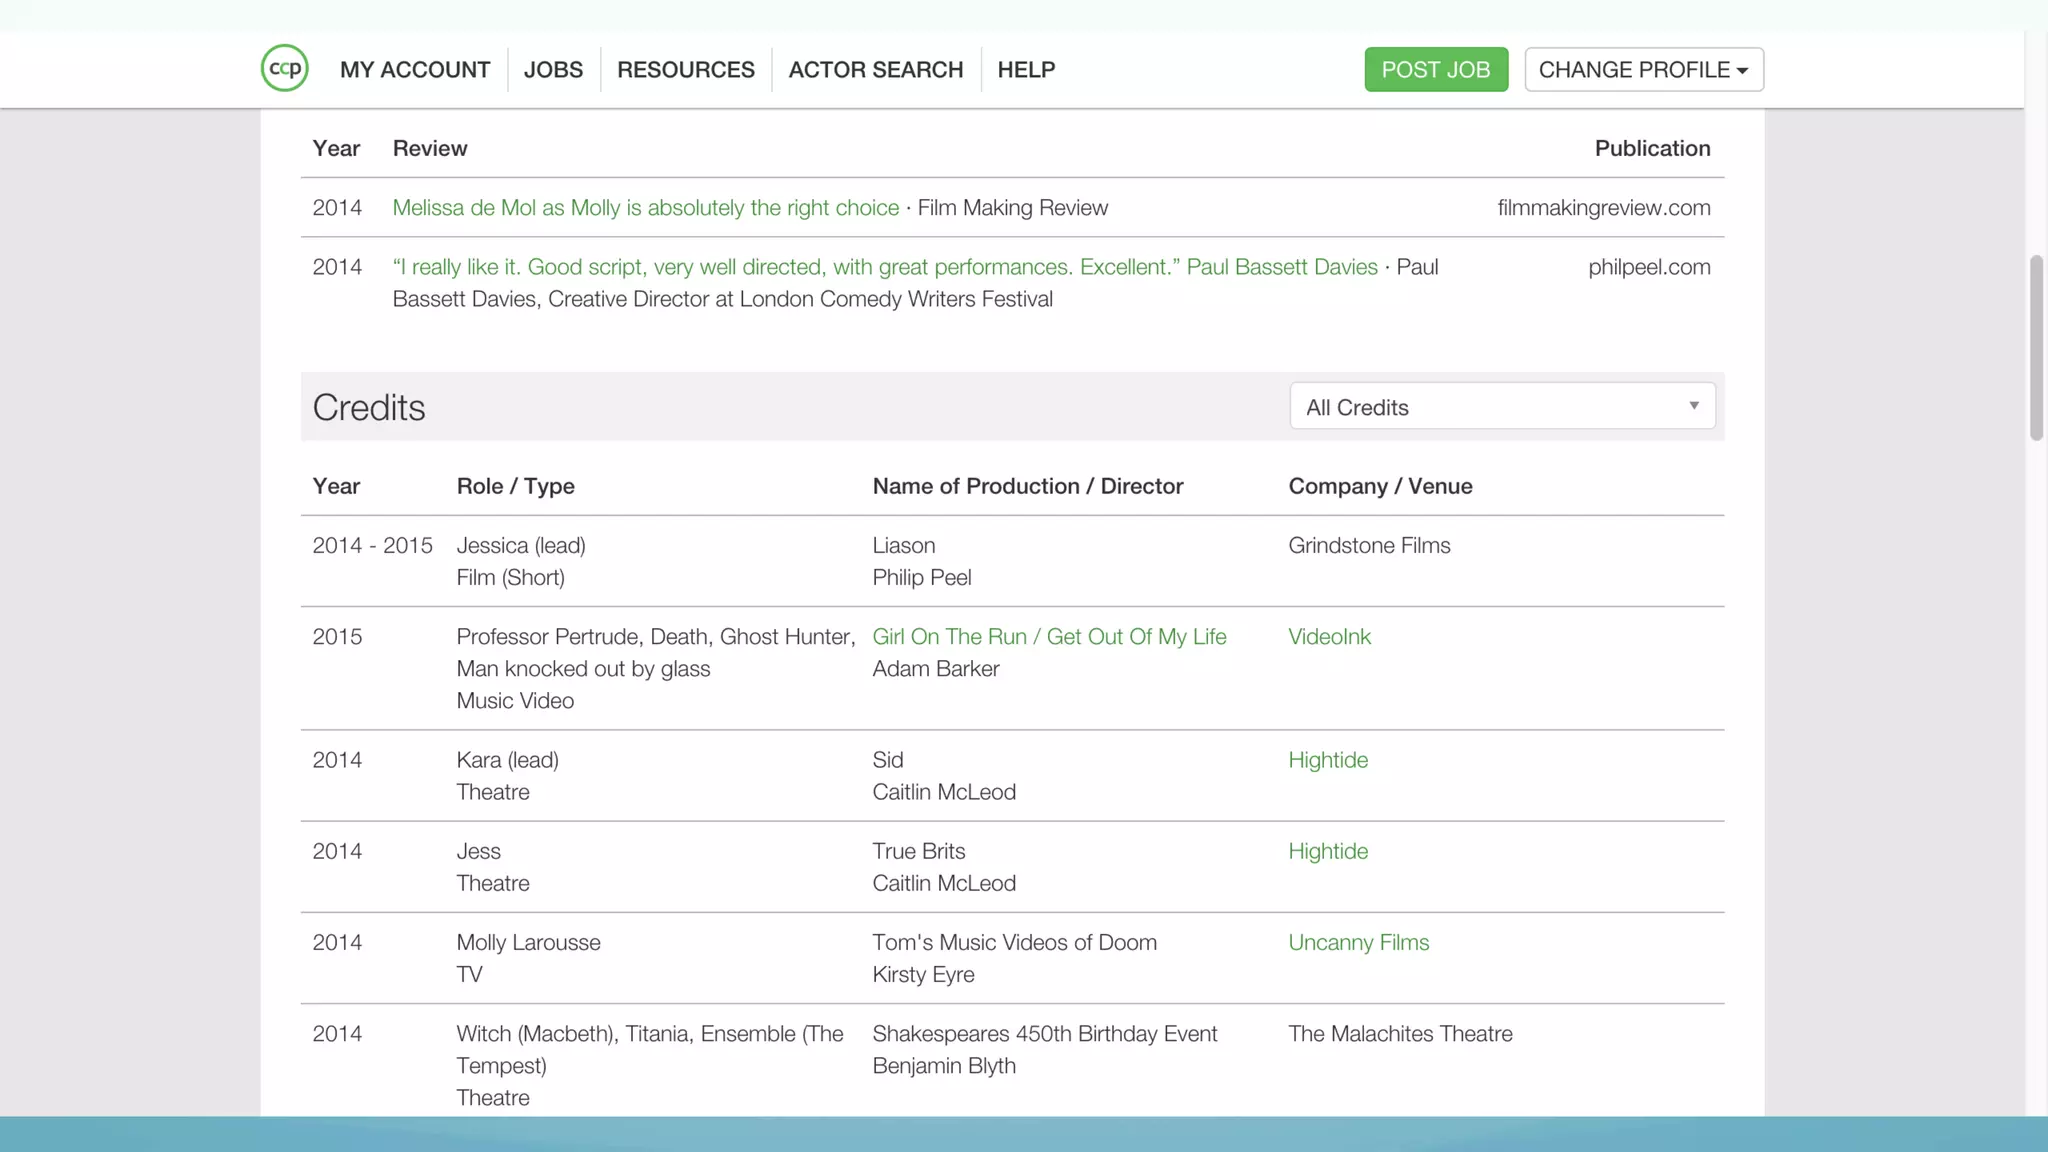Go to Resources in navigation bar

point(685,70)
